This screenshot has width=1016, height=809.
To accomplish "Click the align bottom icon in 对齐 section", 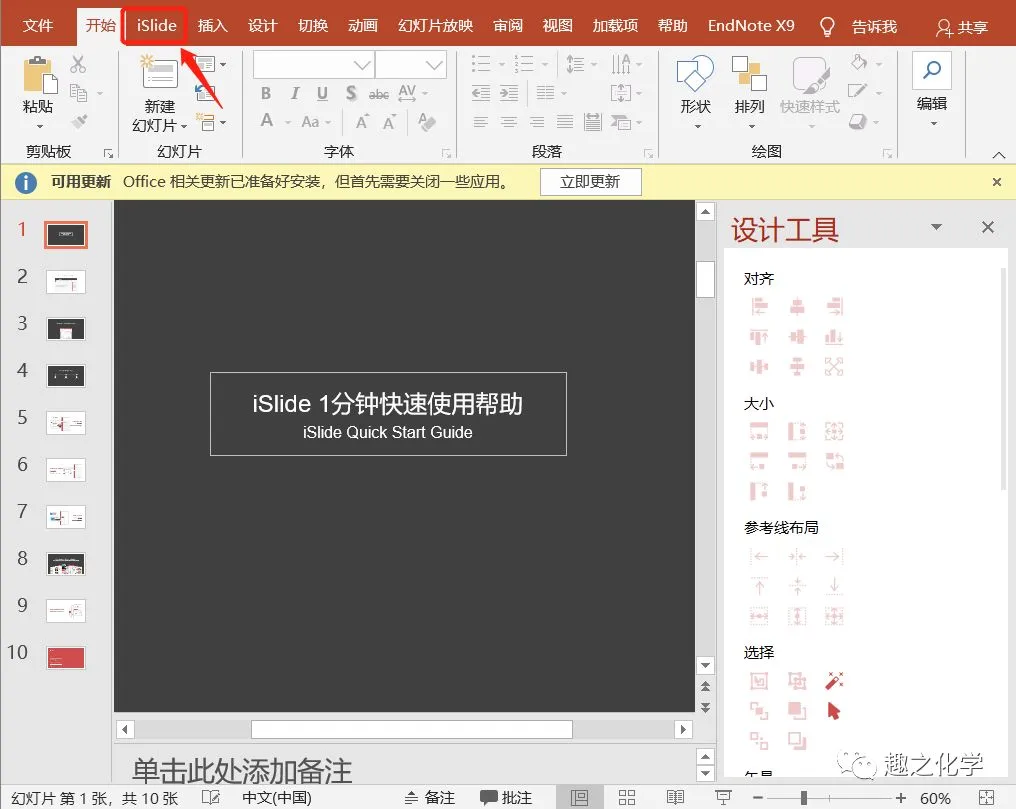I will [835, 336].
